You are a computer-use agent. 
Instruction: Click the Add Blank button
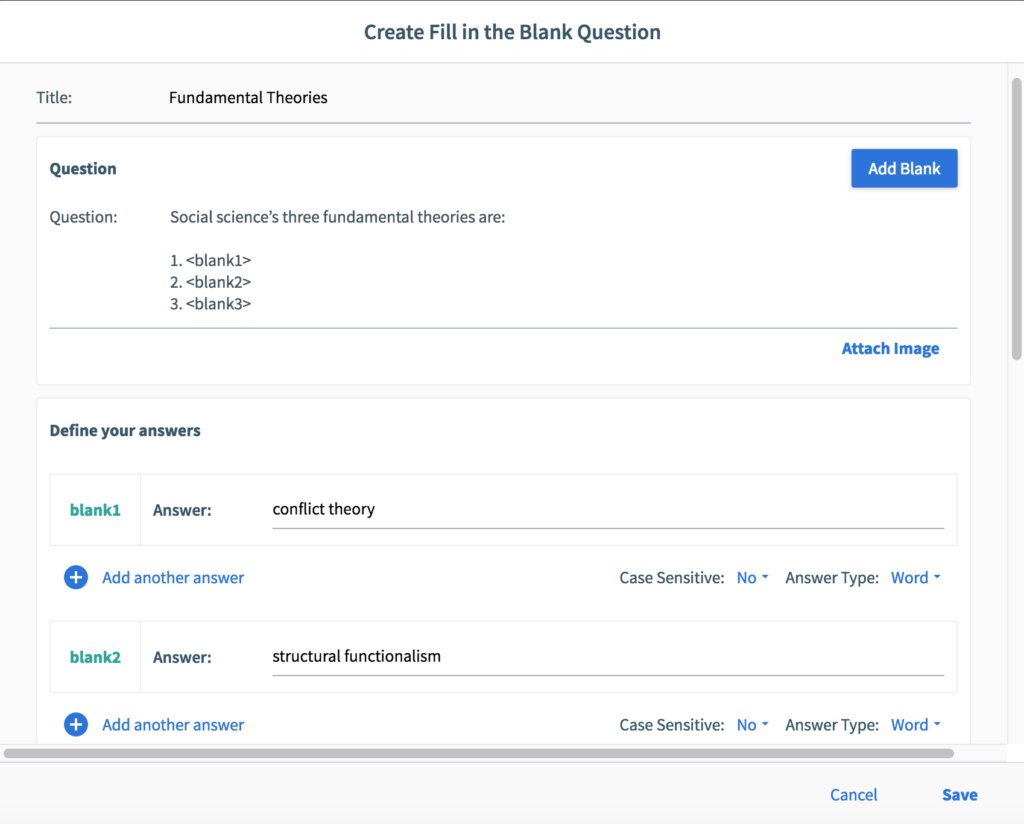[x=903, y=168]
